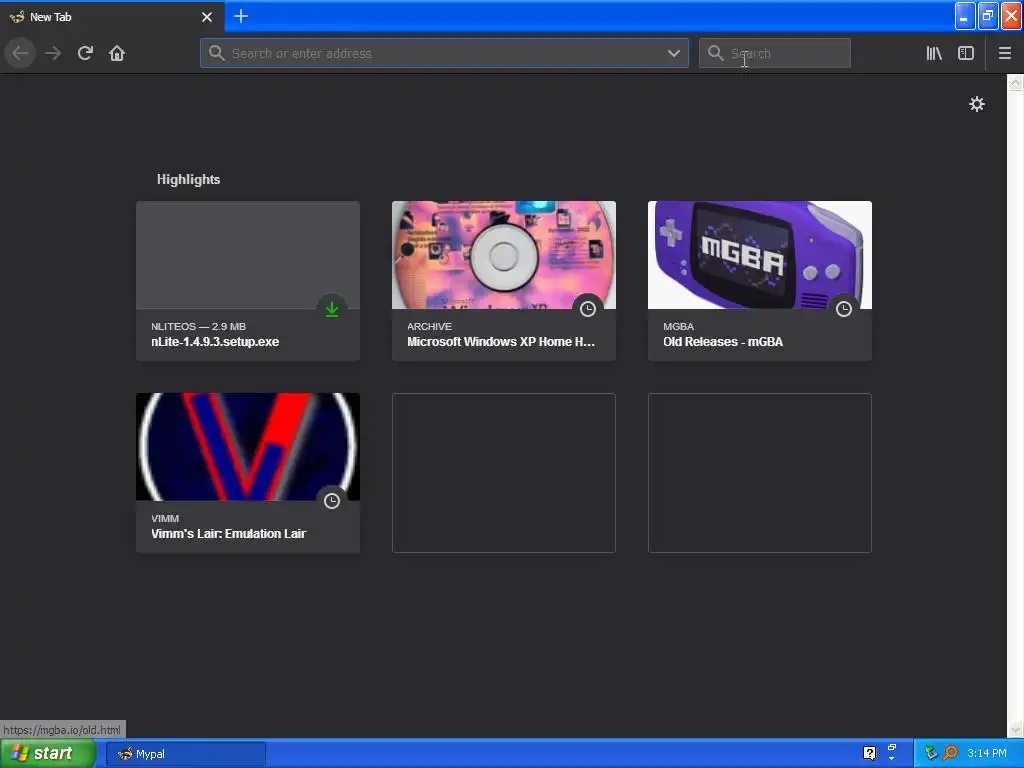The image size is (1024, 768).
Task: Click the magnifier icon in Search box
Action: click(715, 53)
